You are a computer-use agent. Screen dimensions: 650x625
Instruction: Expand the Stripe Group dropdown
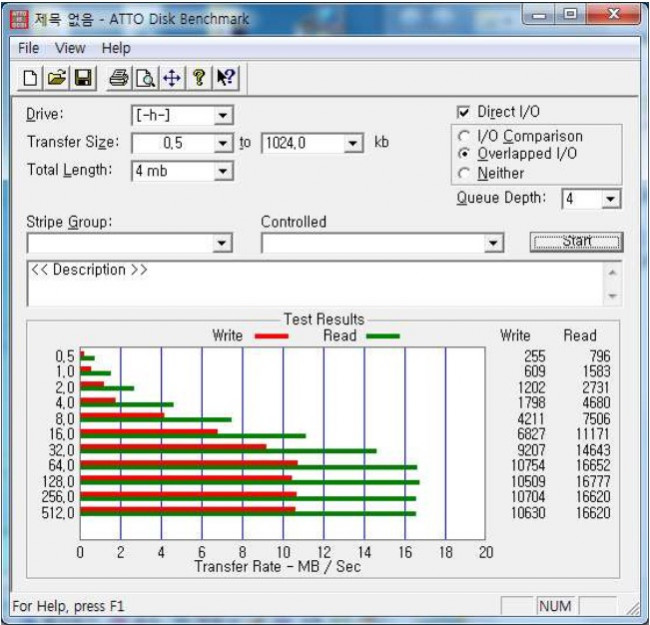[x=222, y=243]
